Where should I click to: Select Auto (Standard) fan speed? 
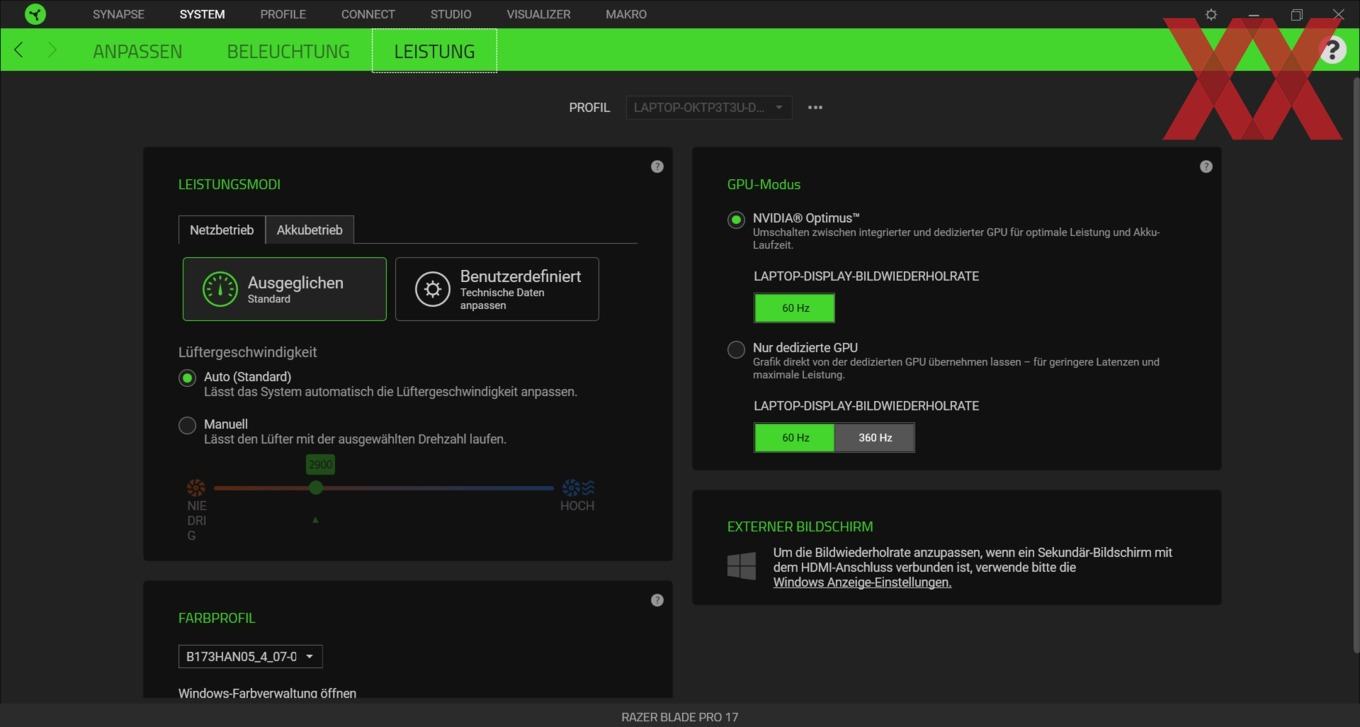click(187, 378)
